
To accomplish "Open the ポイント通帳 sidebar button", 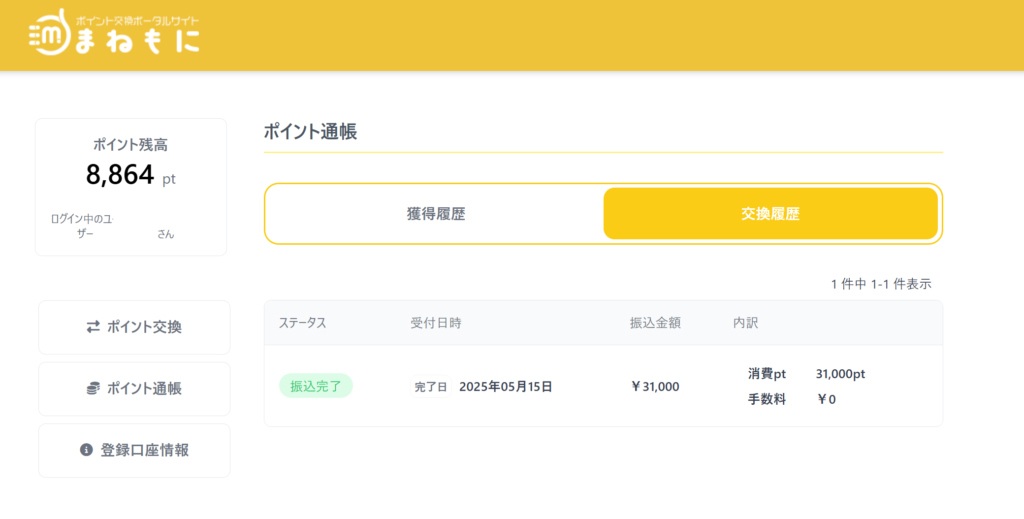I will [x=134, y=388].
